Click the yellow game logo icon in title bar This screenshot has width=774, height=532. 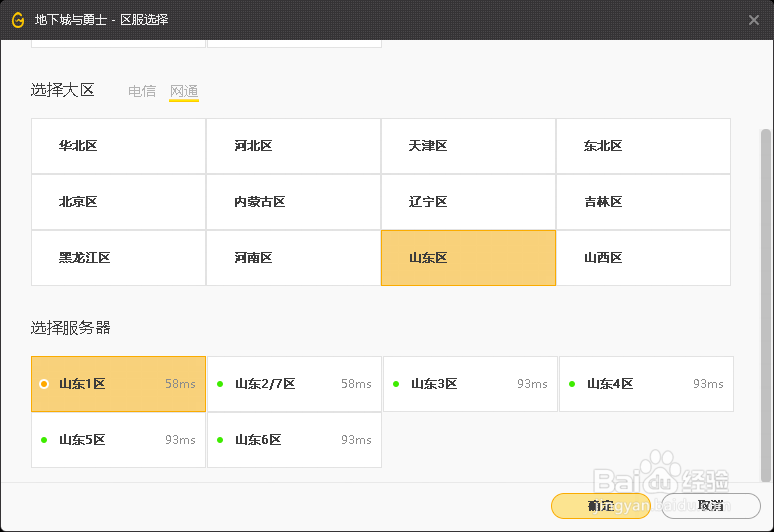17,20
